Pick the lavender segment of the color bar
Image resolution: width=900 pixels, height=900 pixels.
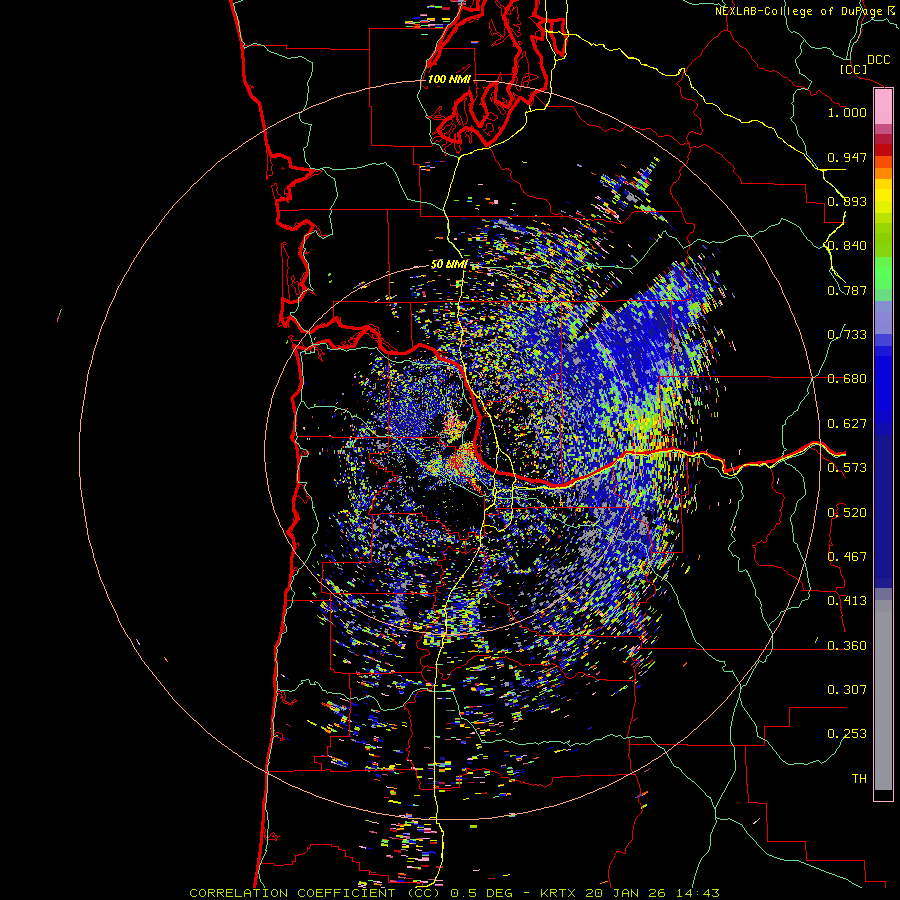click(x=883, y=317)
